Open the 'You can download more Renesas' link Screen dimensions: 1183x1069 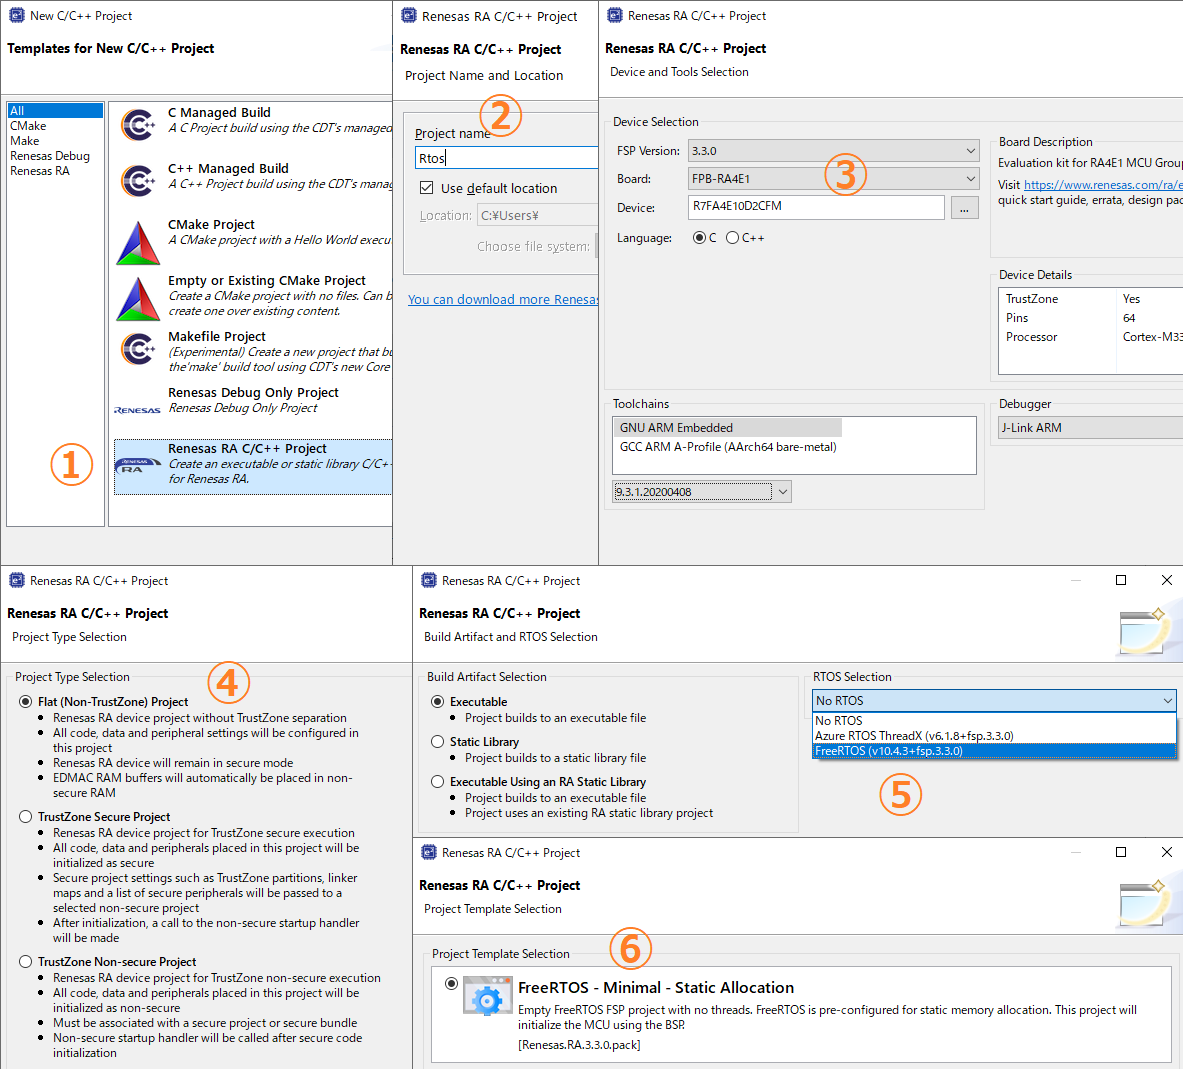pos(502,300)
